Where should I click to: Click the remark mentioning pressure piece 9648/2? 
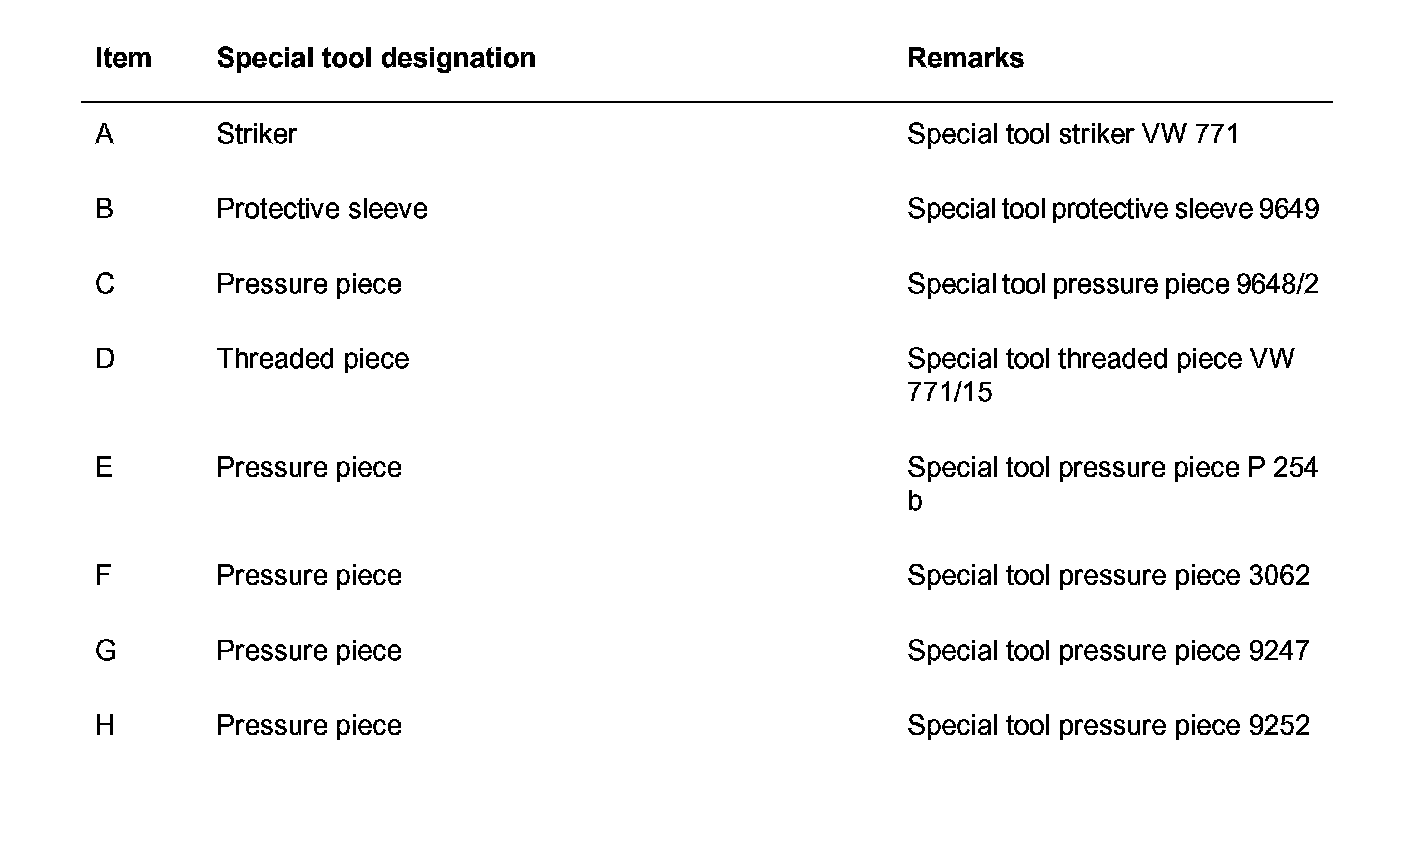tap(1112, 284)
